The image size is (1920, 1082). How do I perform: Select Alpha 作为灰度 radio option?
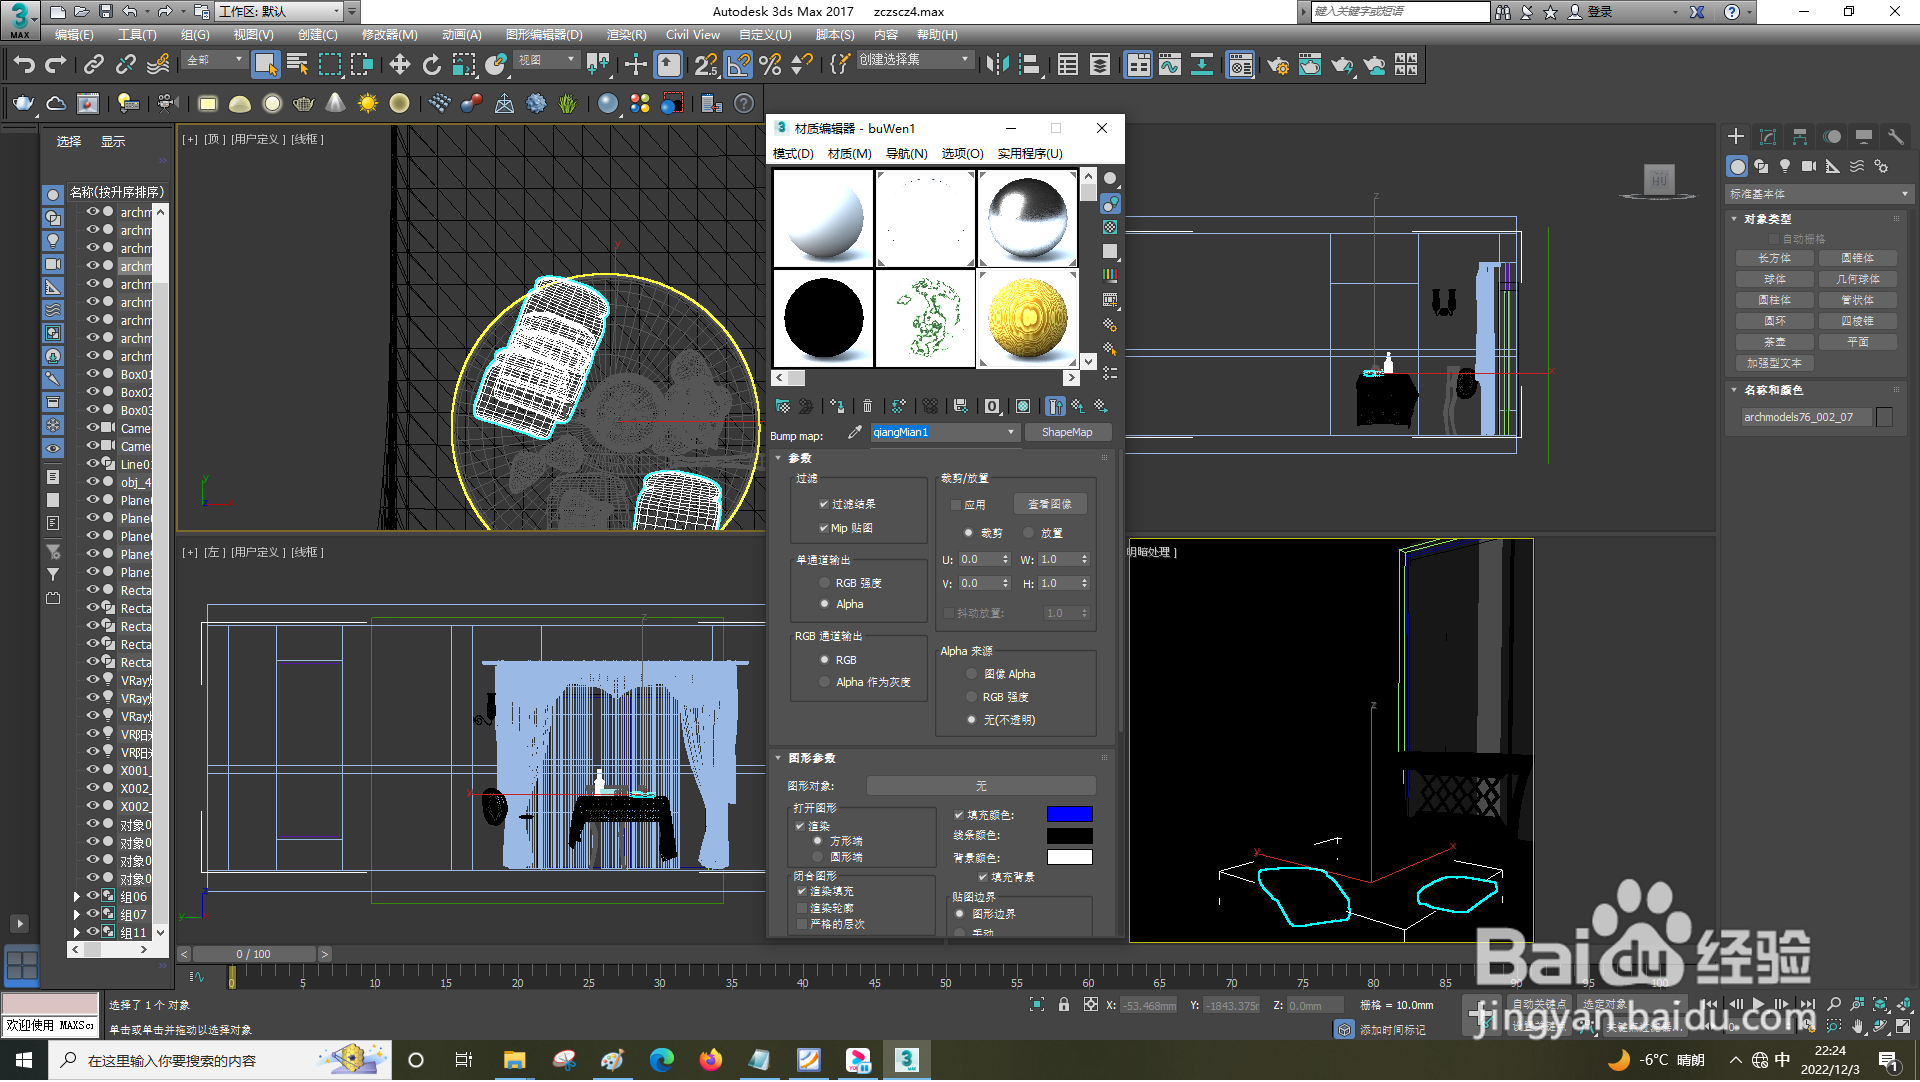(825, 682)
